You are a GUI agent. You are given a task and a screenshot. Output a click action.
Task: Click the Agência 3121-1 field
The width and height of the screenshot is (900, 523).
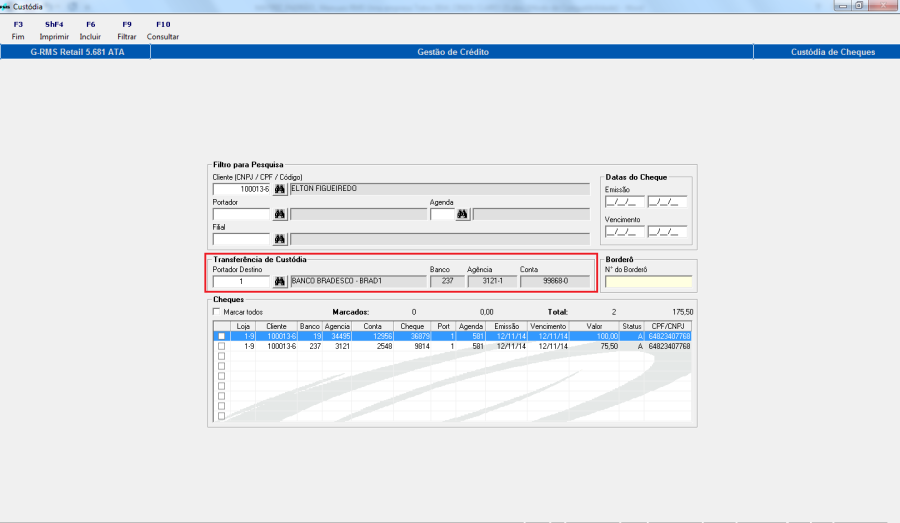(492, 281)
